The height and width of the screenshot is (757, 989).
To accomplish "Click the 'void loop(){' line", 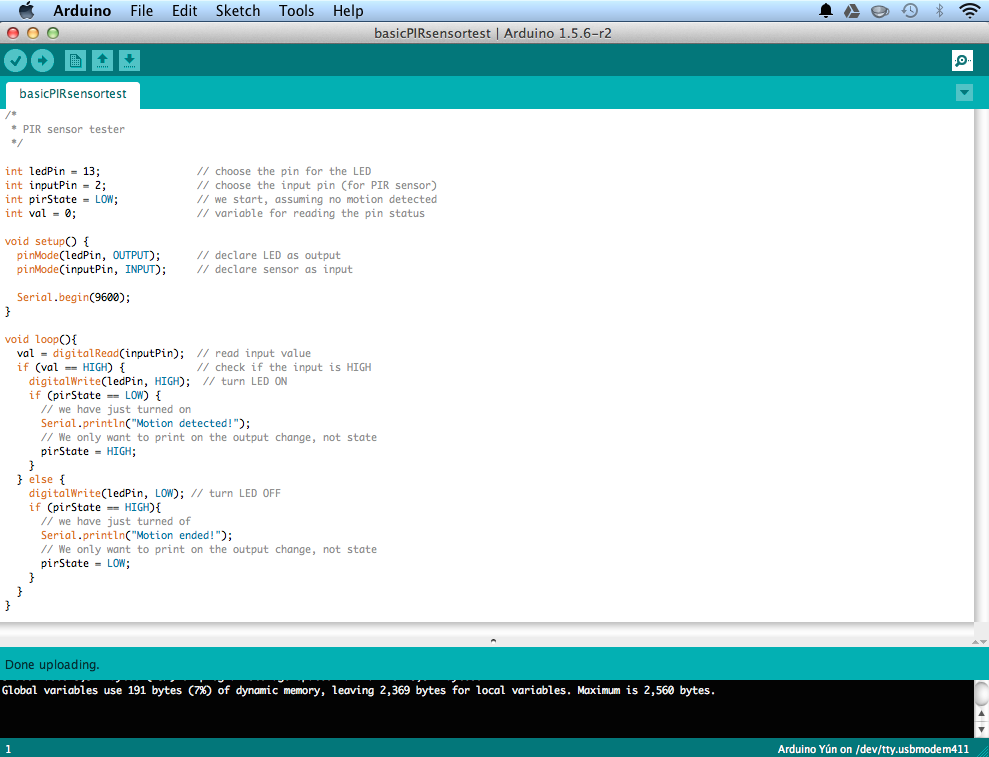I will click(x=40, y=339).
